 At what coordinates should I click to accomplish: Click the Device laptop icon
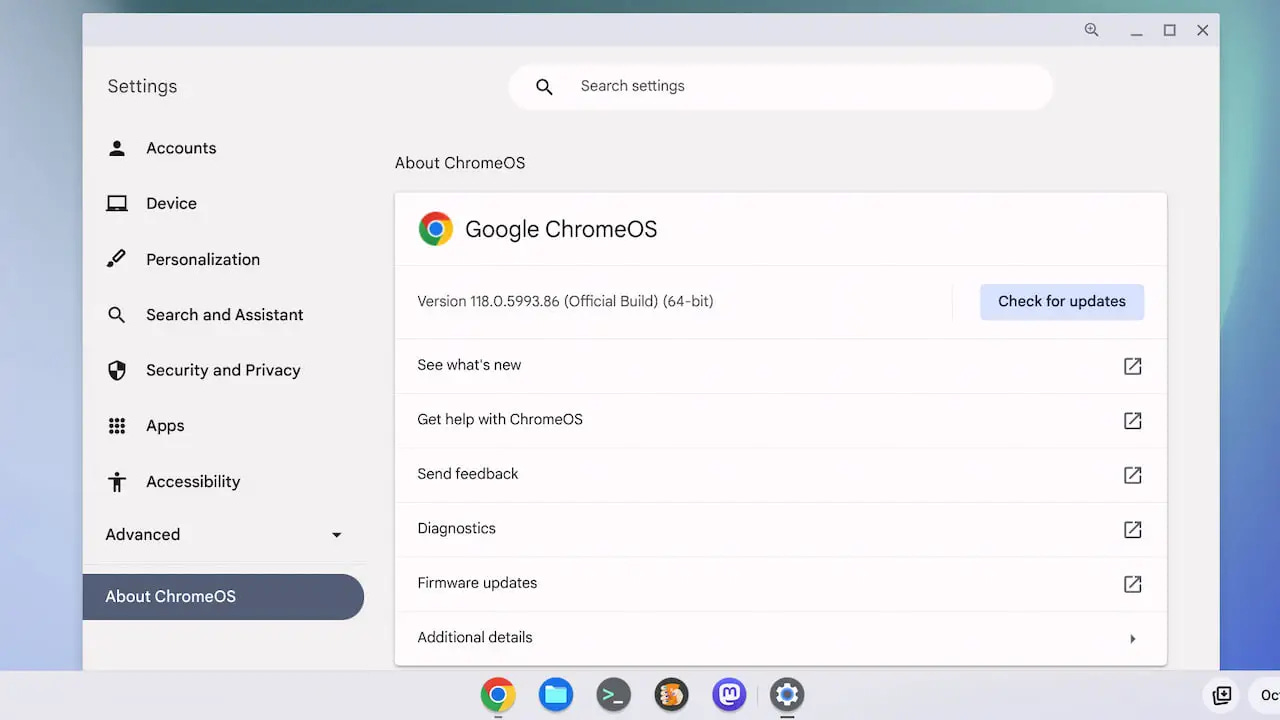(x=117, y=204)
